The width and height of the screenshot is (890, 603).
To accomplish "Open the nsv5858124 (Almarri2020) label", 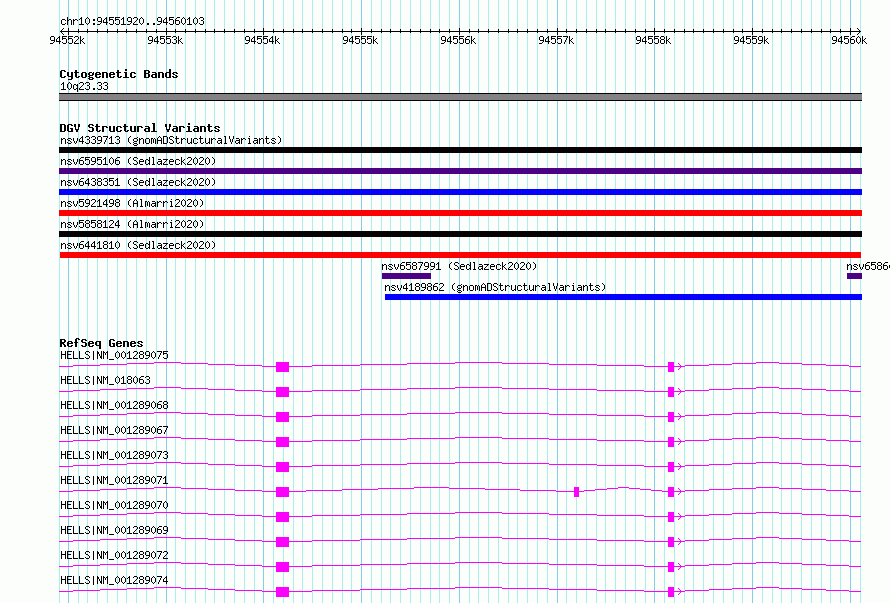I will [x=132, y=224].
